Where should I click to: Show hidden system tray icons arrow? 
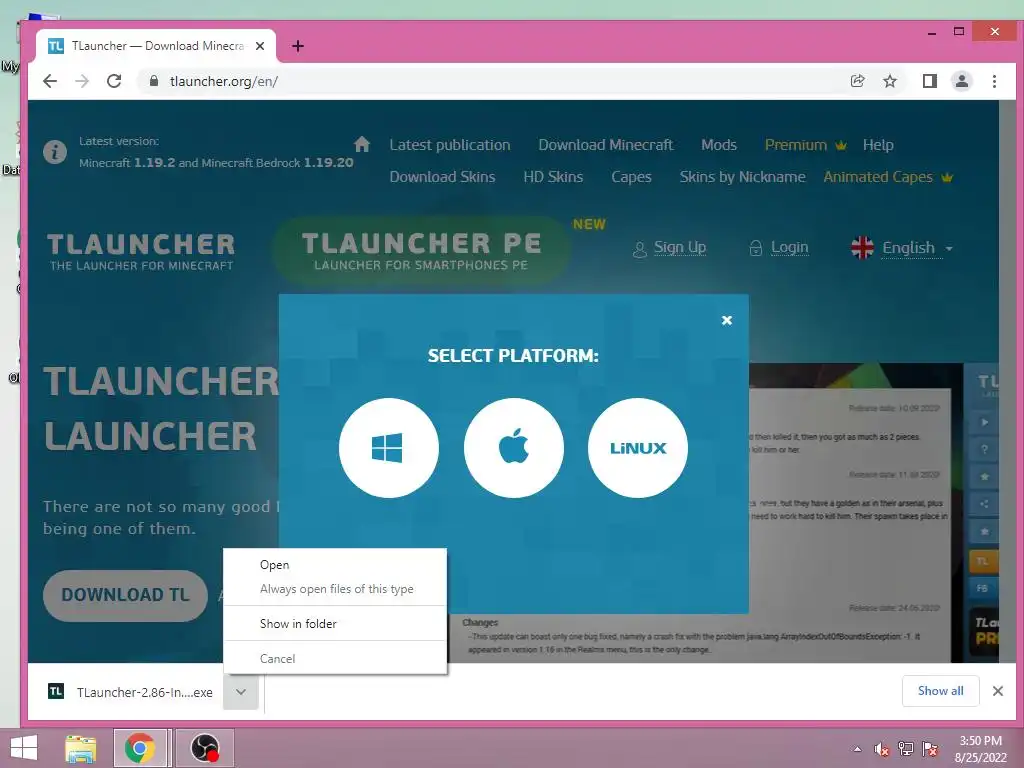[x=857, y=749]
